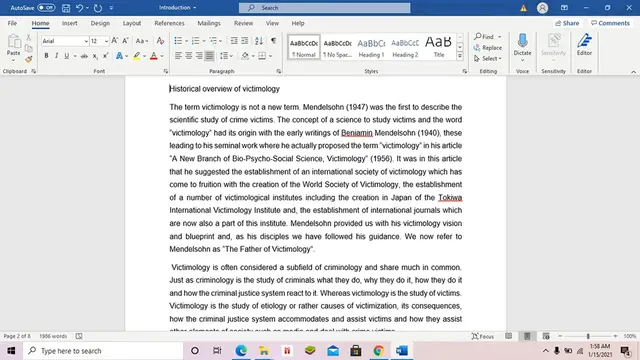Open Chrome from taskbar
Screen dimensions: 640x360
(379, 351)
